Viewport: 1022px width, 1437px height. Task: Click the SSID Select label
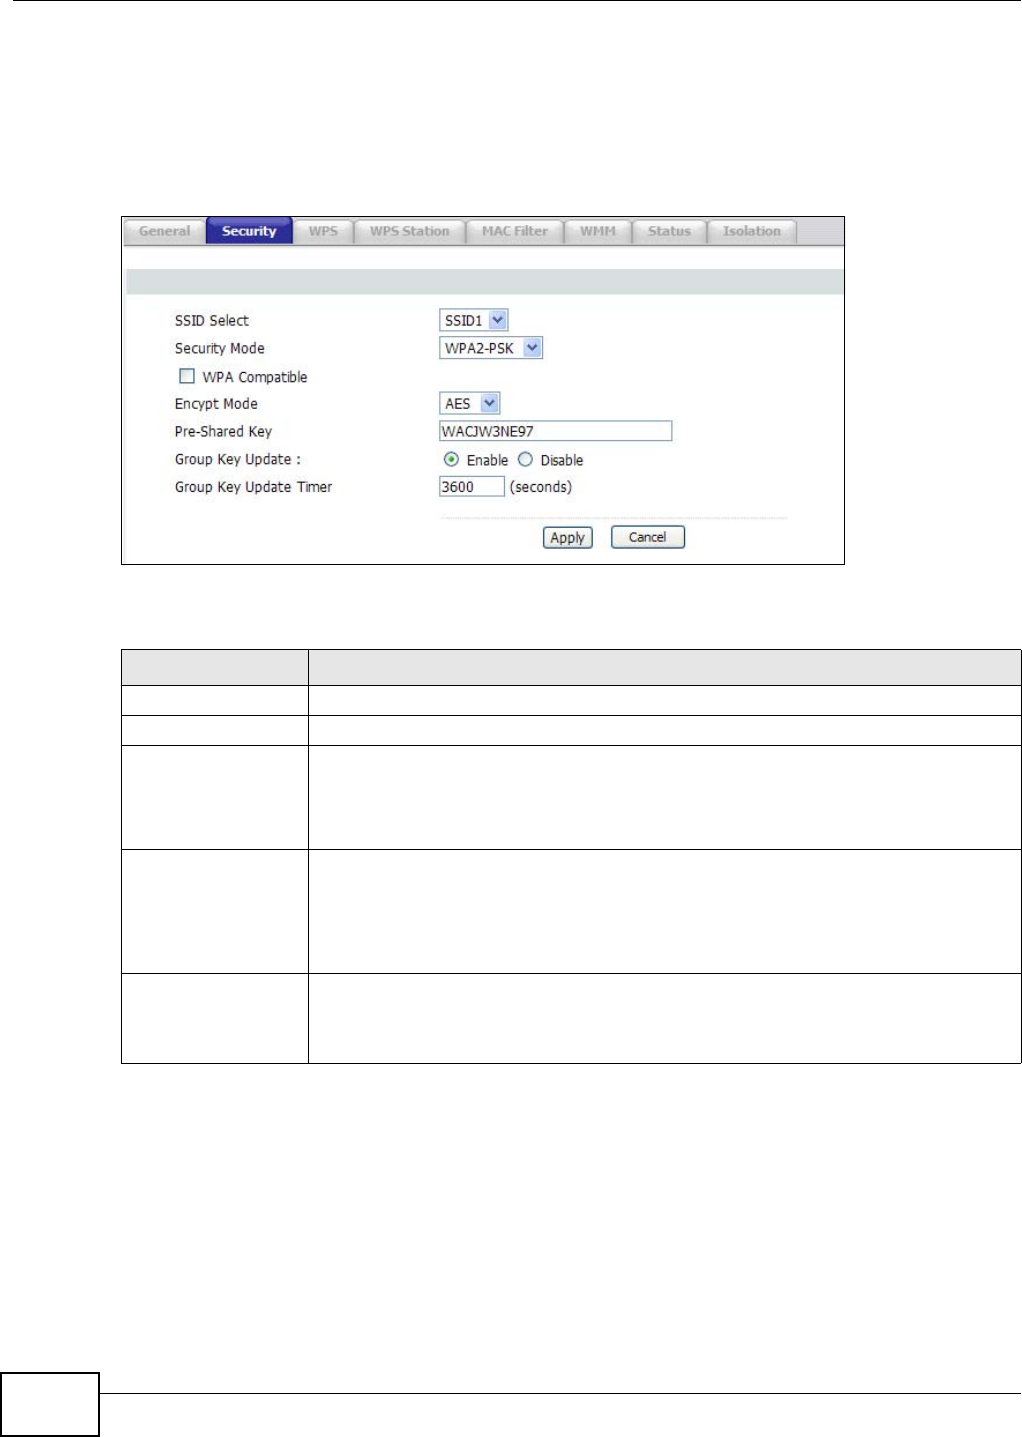(x=212, y=320)
